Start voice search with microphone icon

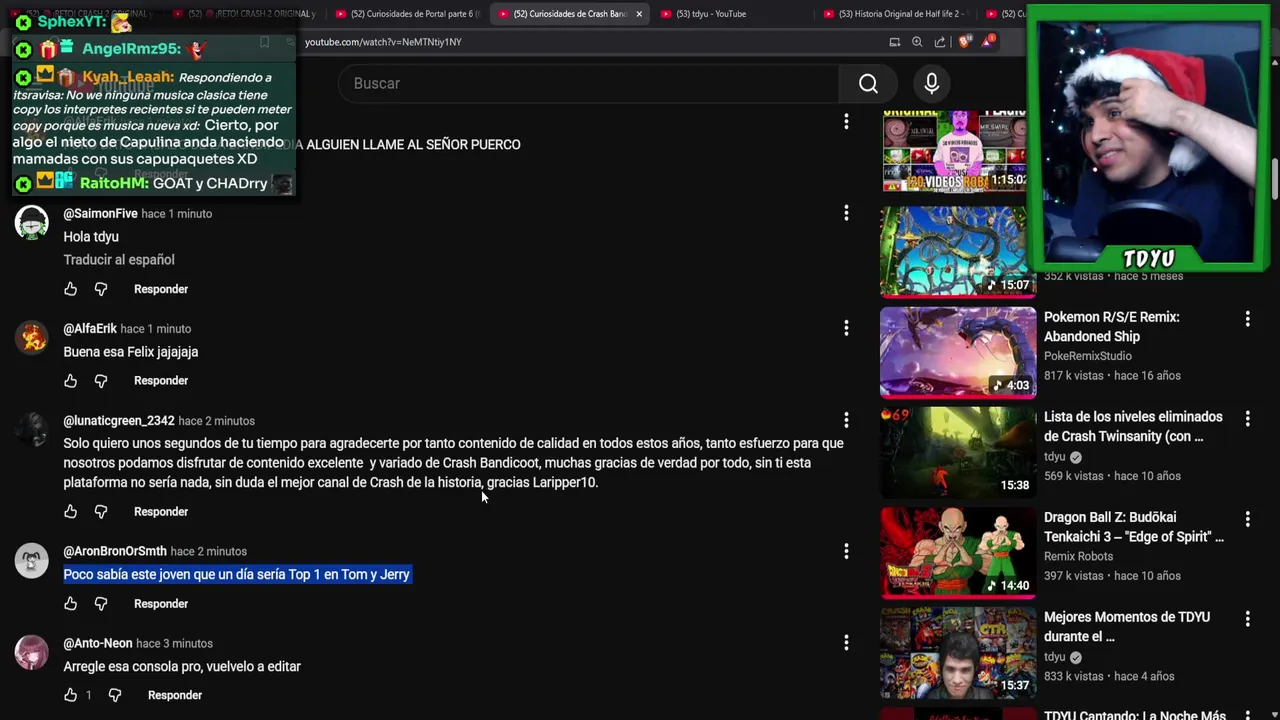pyautogui.click(x=931, y=83)
